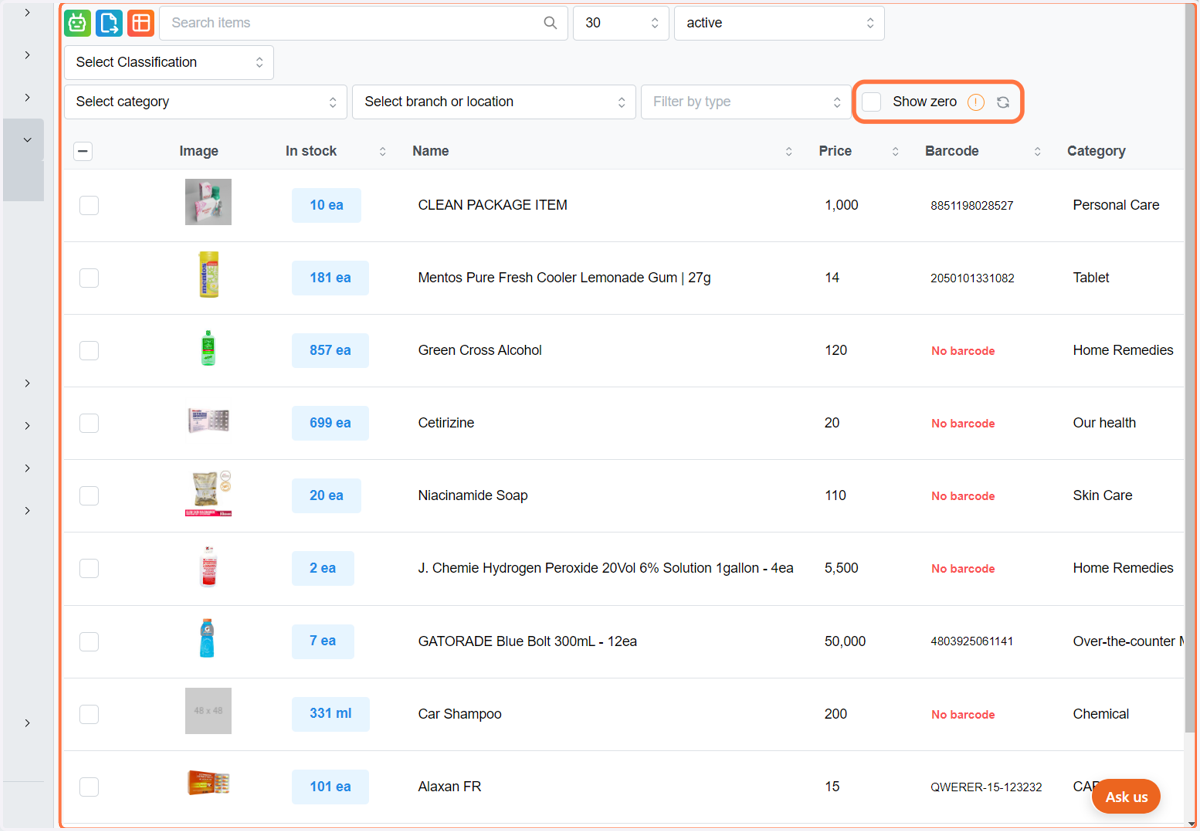The image size is (1200, 831).
Task: Click the green robot icon button
Action: tap(77, 23)
